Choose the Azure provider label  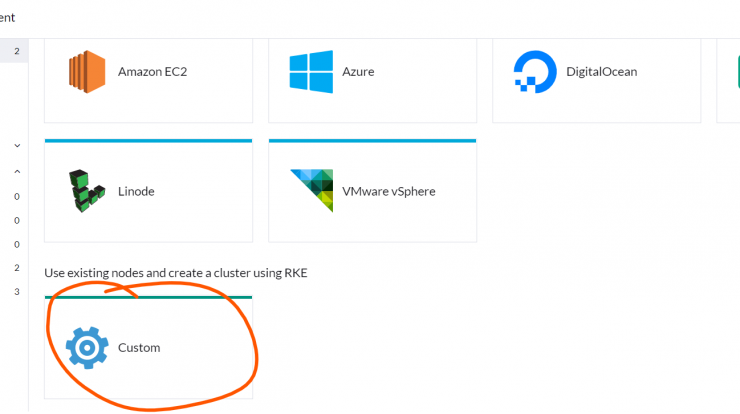(x=358, y=72)
